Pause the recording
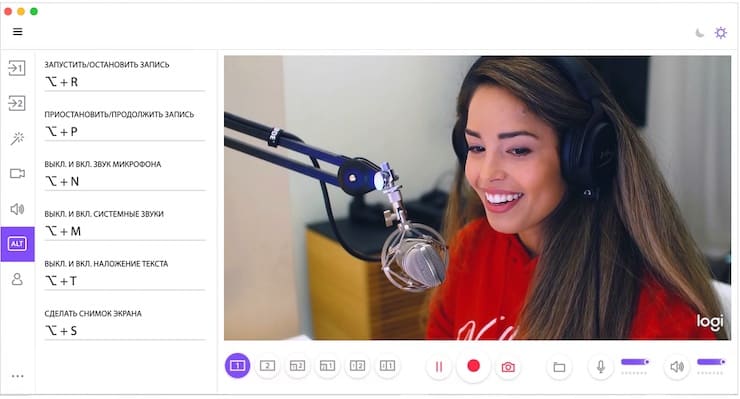Screen dimensions: 740x399 (438, 366)
